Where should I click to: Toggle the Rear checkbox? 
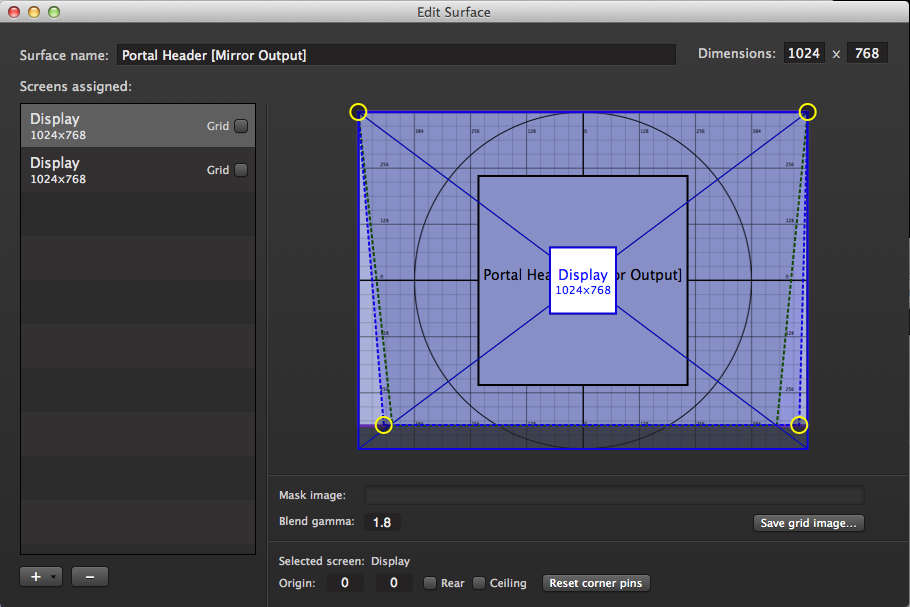tap(430, 583)
